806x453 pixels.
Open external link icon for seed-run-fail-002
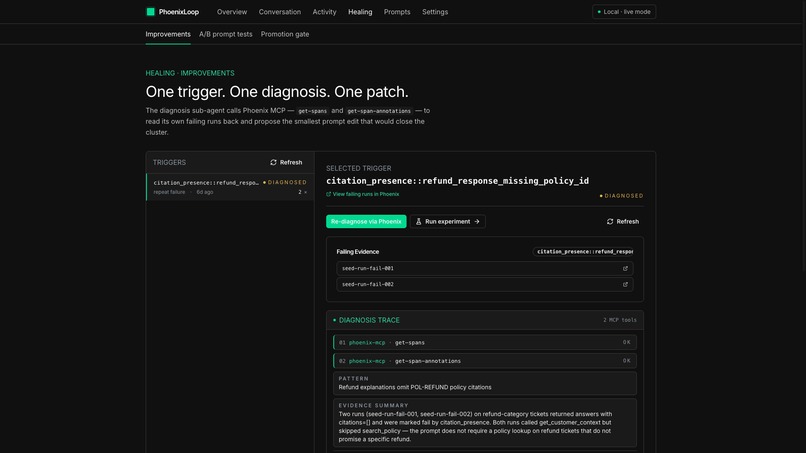click(625, 284)
